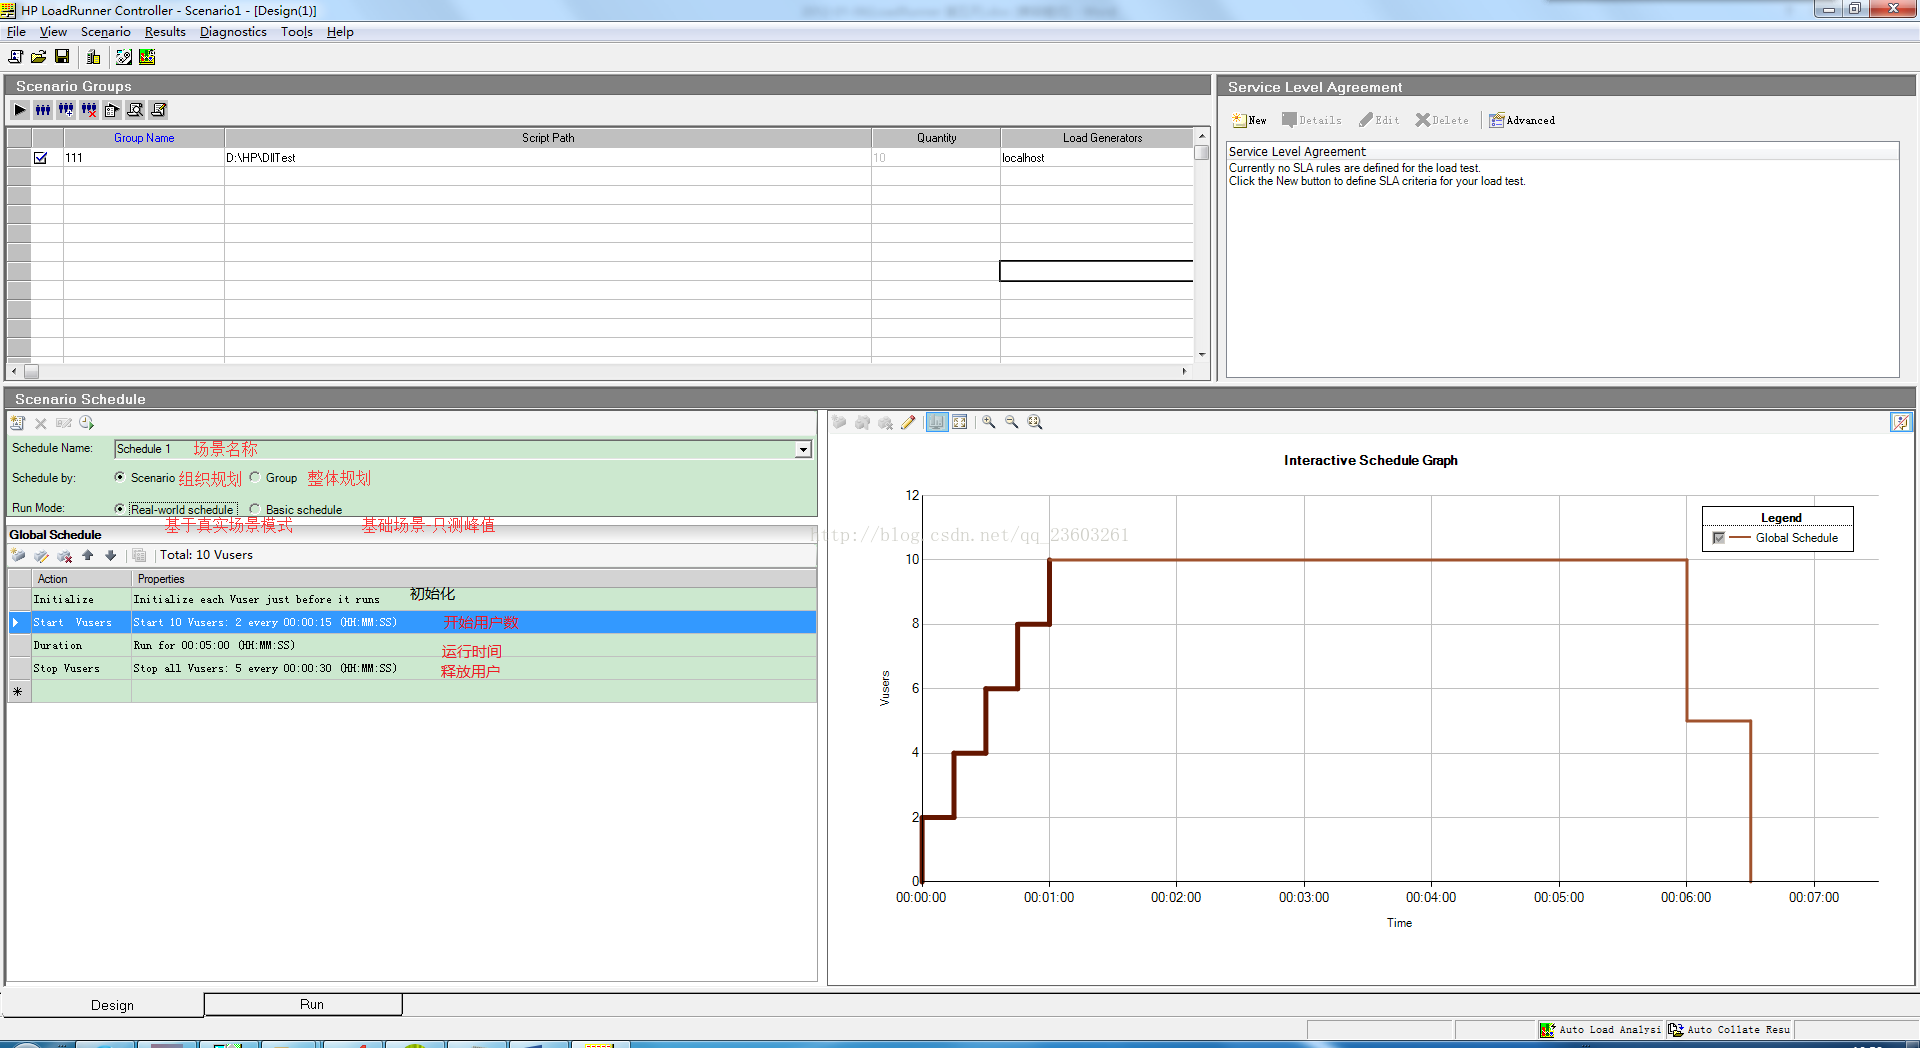This screenshot has height=1048, width=1920.
Task: Zoom out on schedule graph
Action: tap(1012, 422)
